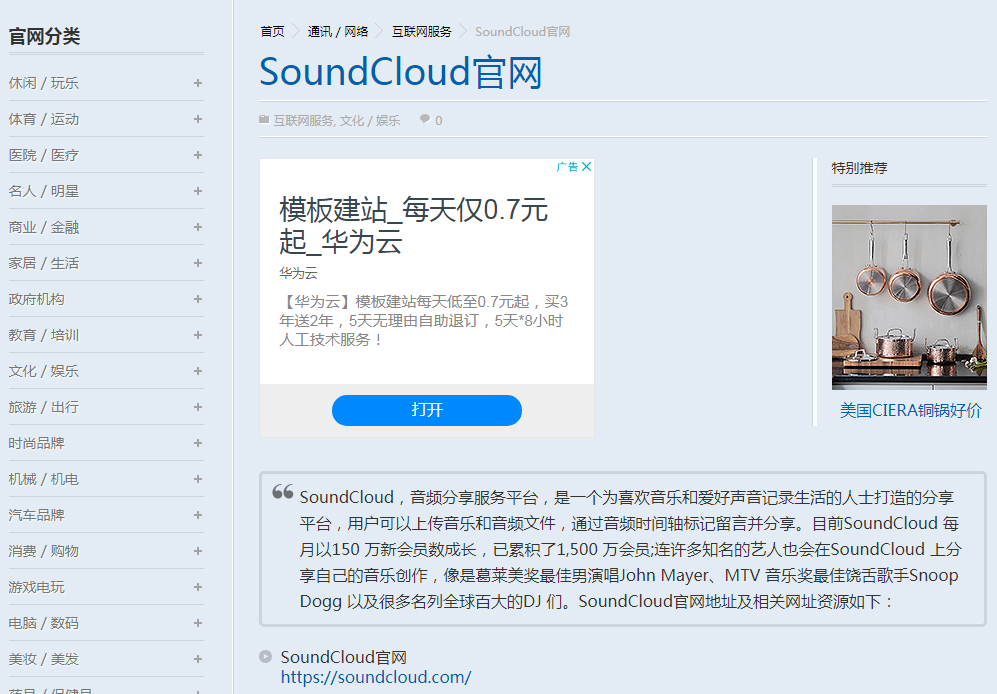This screenshot has width=997, height=694.
Task: Expand the 游戏电玩 category
Action: pyautogui.click(x=198, y=587)
